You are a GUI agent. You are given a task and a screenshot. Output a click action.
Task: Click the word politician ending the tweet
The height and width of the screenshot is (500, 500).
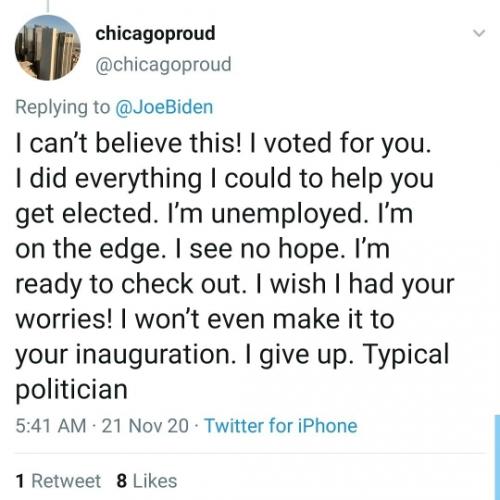coord(71,390)
